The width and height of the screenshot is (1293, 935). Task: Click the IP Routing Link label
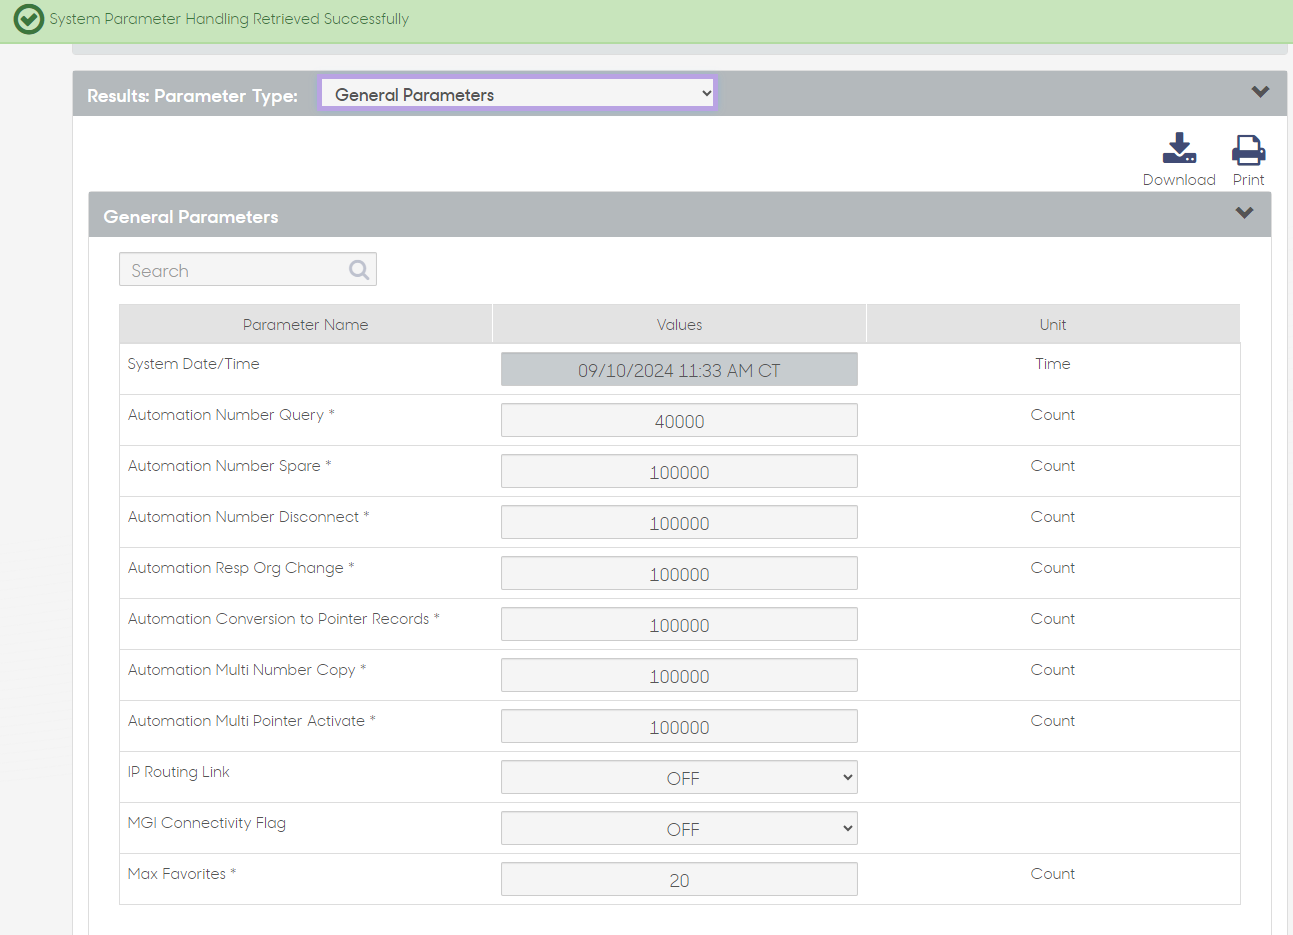178,772
